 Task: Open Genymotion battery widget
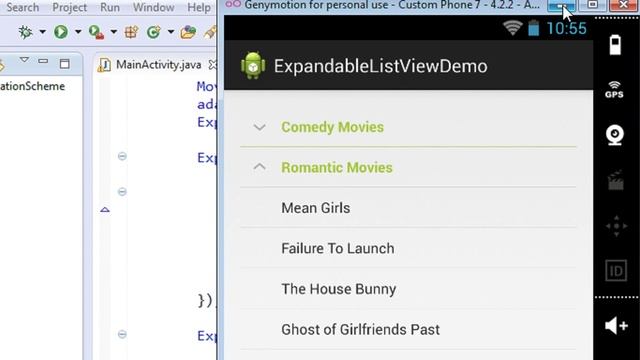point(615,45)
